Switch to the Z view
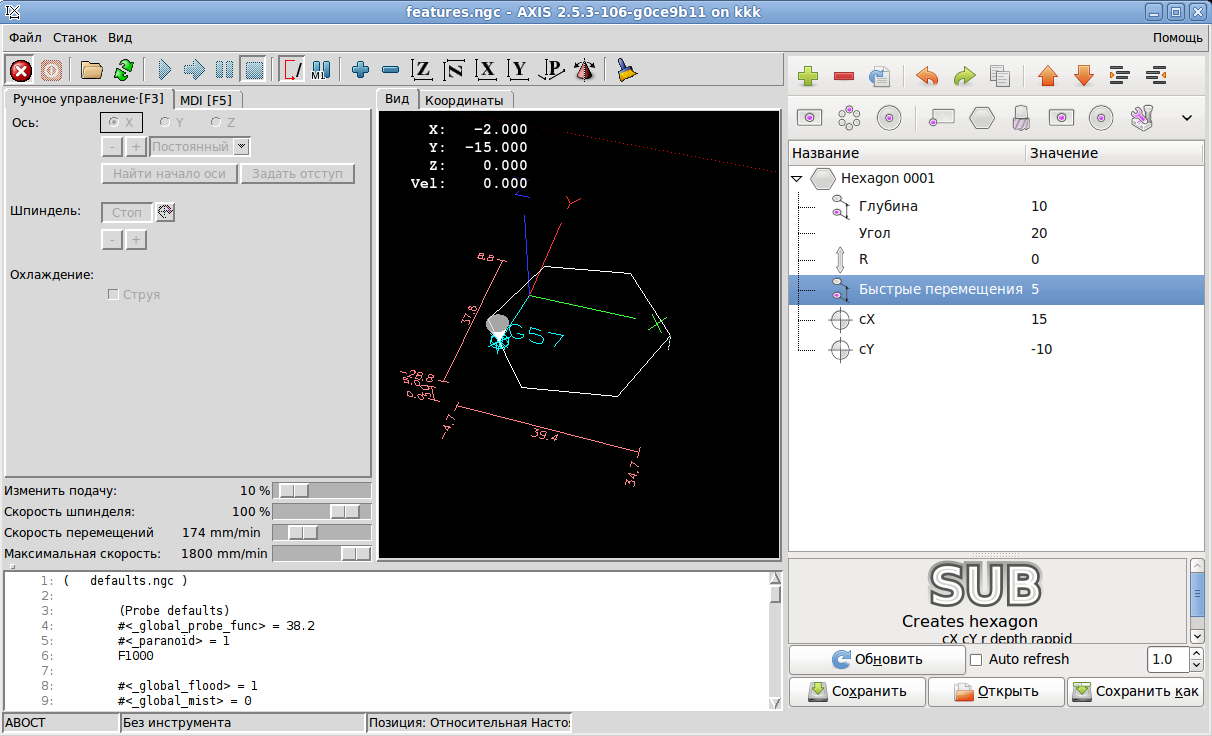 coord(422,70)
